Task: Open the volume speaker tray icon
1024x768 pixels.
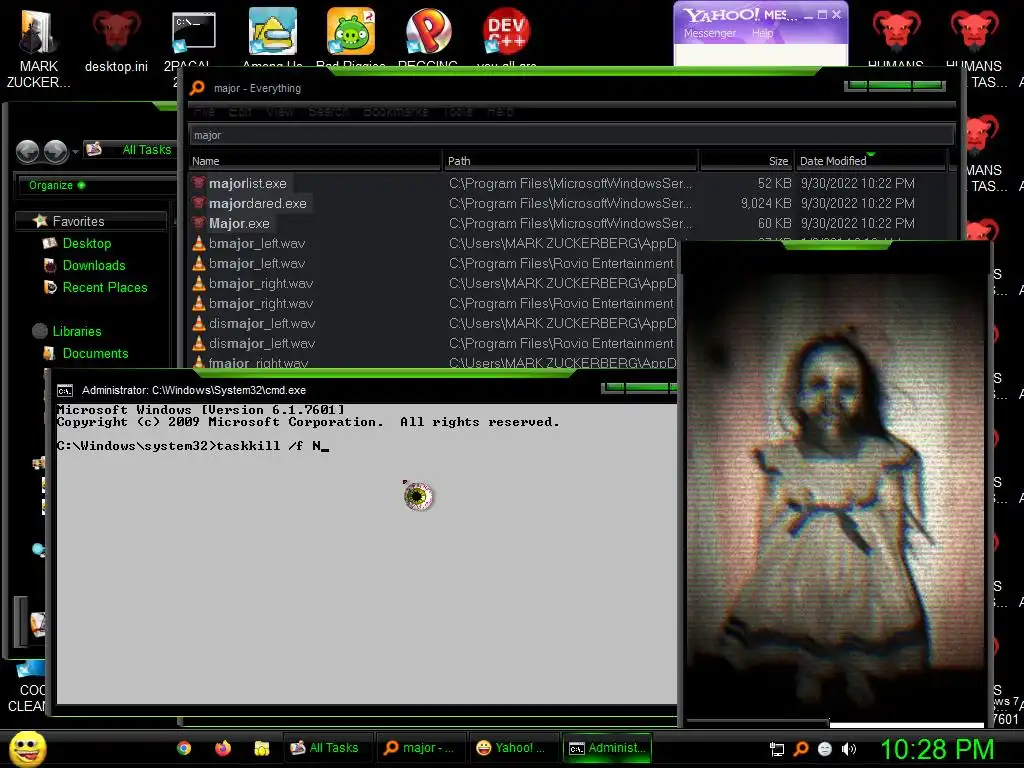Action: pos(849,749)
